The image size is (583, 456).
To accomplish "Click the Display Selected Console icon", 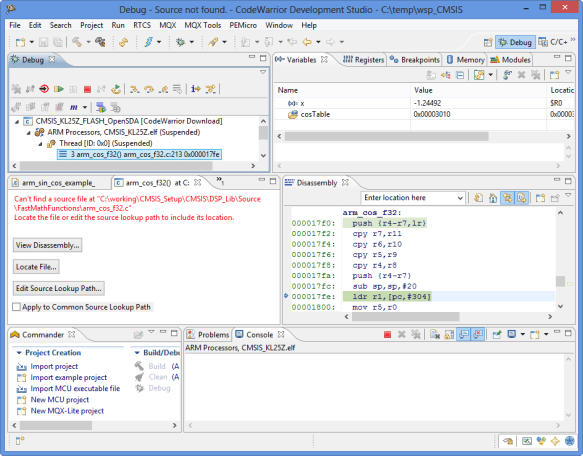I will [512, 335].
